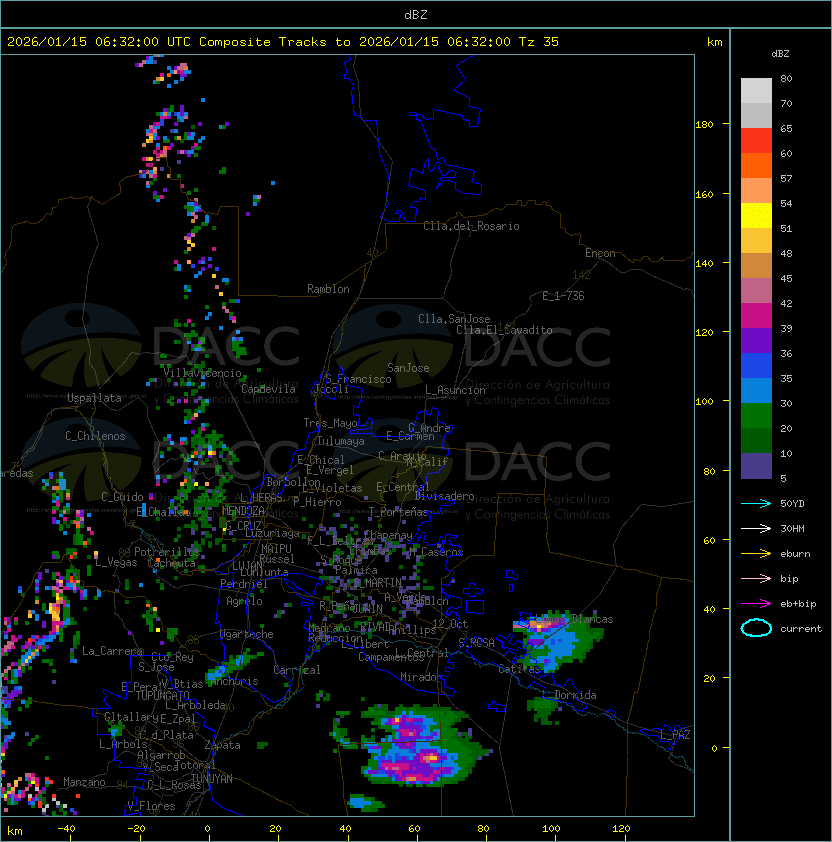
Task: Click the Villavicencio map label
Action: (x=202, y=373)
